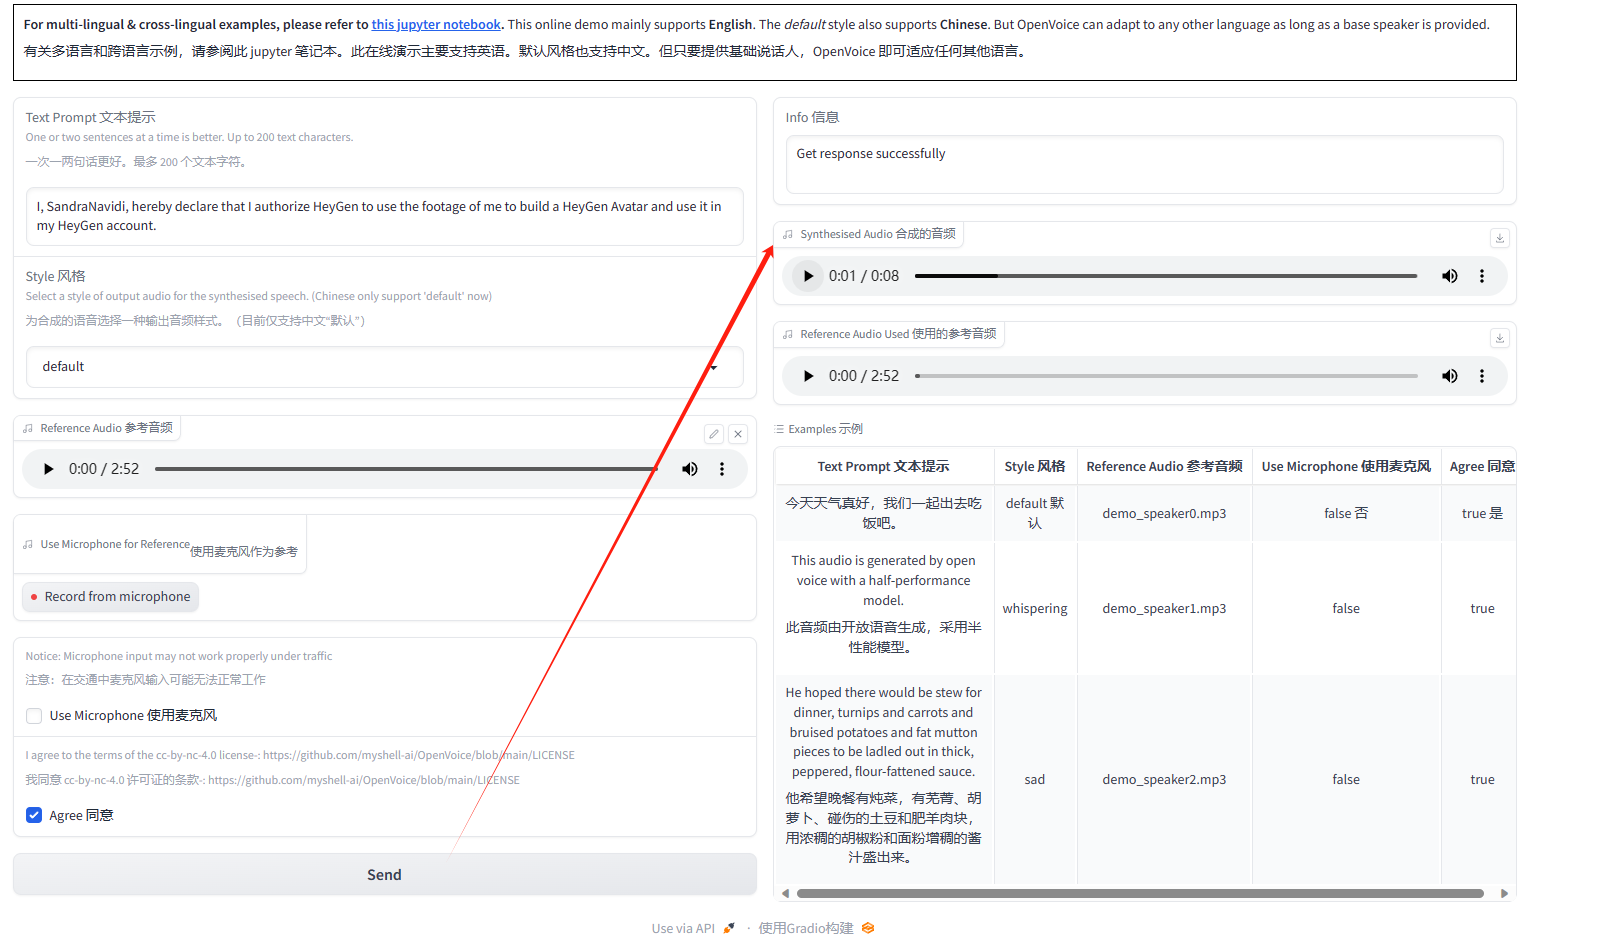The image size is (1619, 946).
Task: Seek in Synthesised Audio progress bar
Action: tap(1166, 276)
